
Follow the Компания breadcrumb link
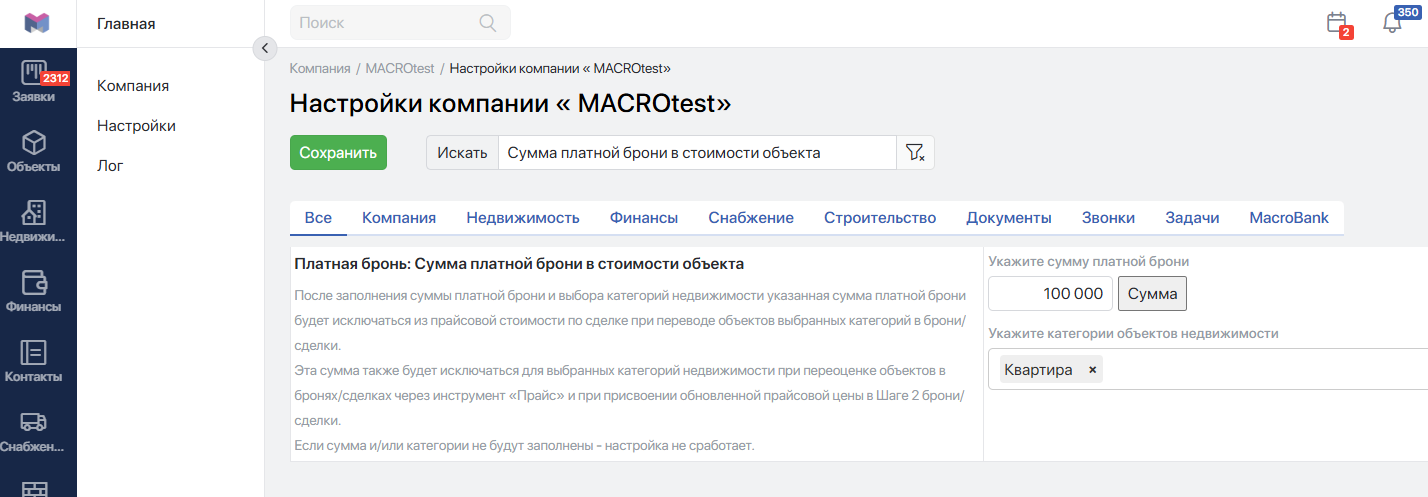(x=320, y=69)
